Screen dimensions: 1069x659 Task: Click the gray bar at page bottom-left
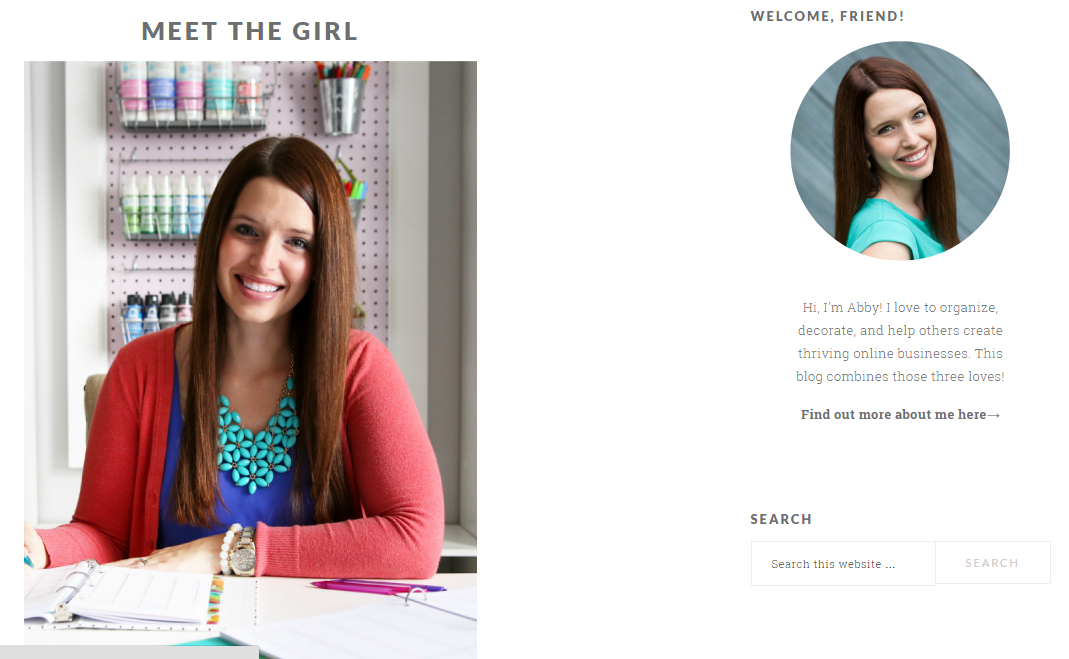[x=130, y=652]
